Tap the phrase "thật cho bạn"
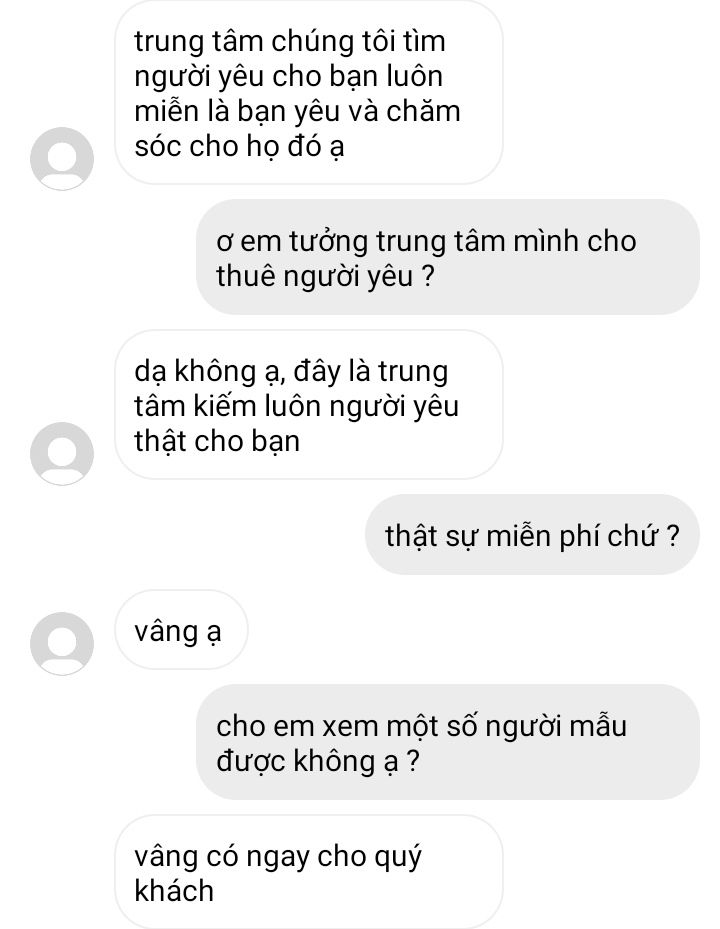The height and width of the screenshot is (929, 720). pyautogui.click(x=217, y=441)
